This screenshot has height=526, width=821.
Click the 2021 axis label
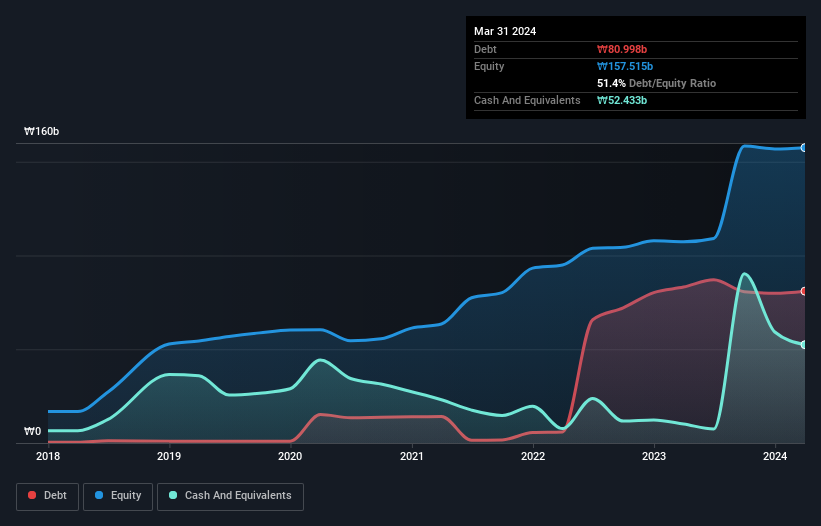coord(412,456)
